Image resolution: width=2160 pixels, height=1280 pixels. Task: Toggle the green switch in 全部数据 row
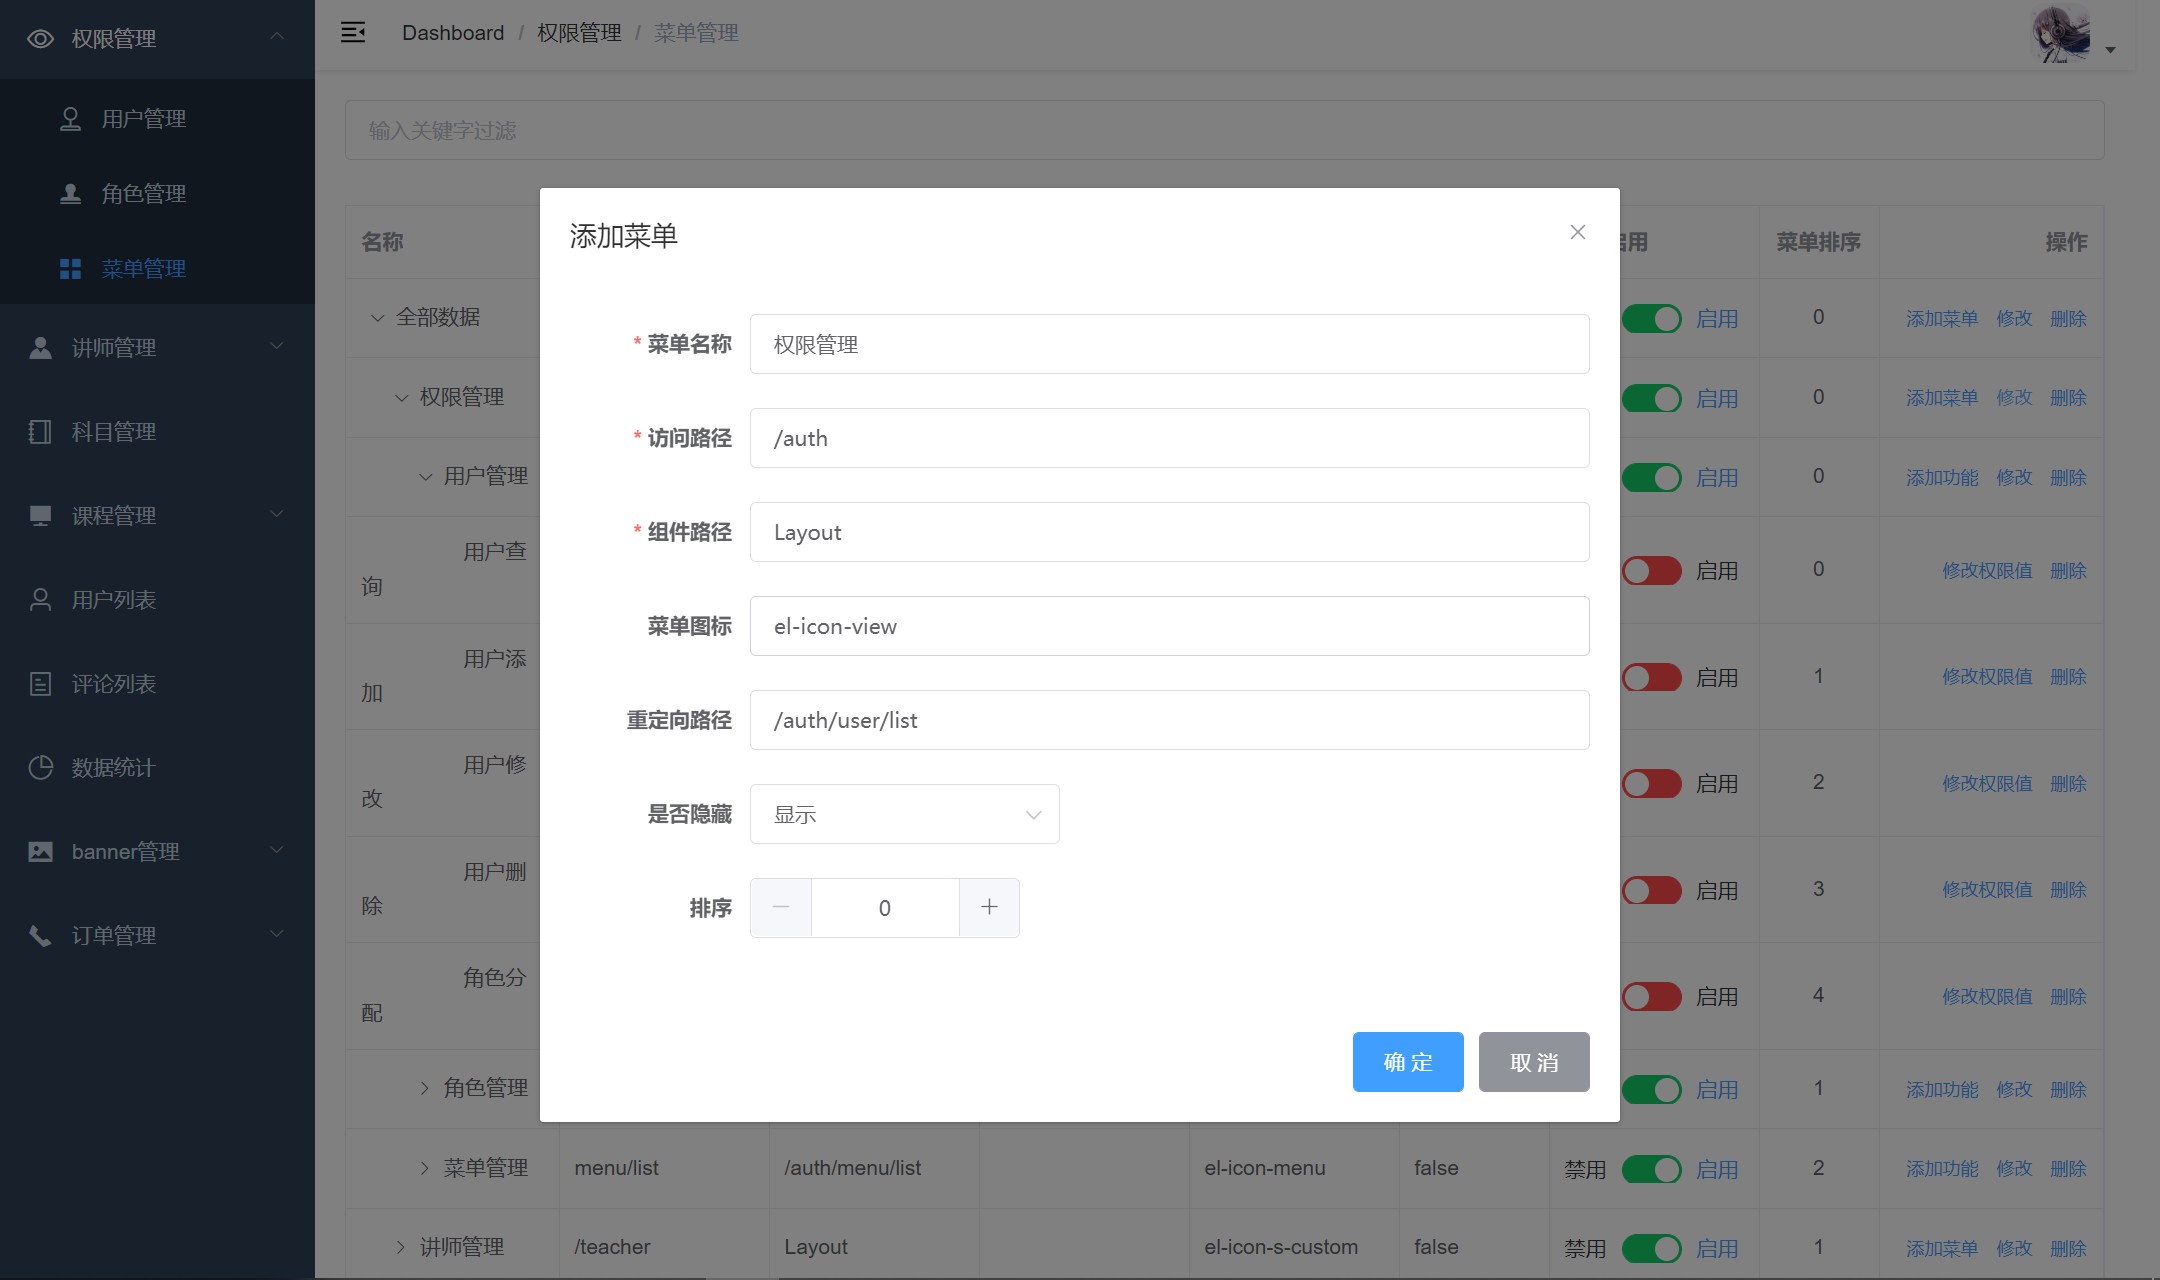pos(1651,319)
